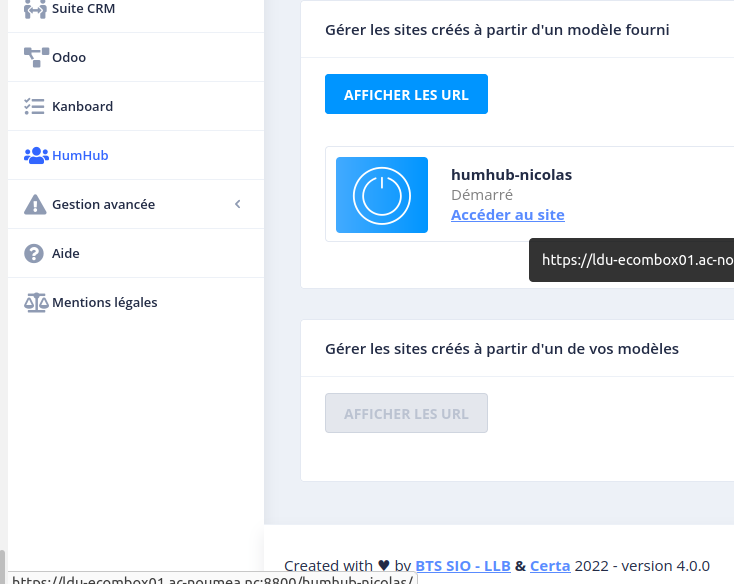This screenshot has width=734, height=584.
Task: Follow the Accéder au site link
Action: coord(507,214)
